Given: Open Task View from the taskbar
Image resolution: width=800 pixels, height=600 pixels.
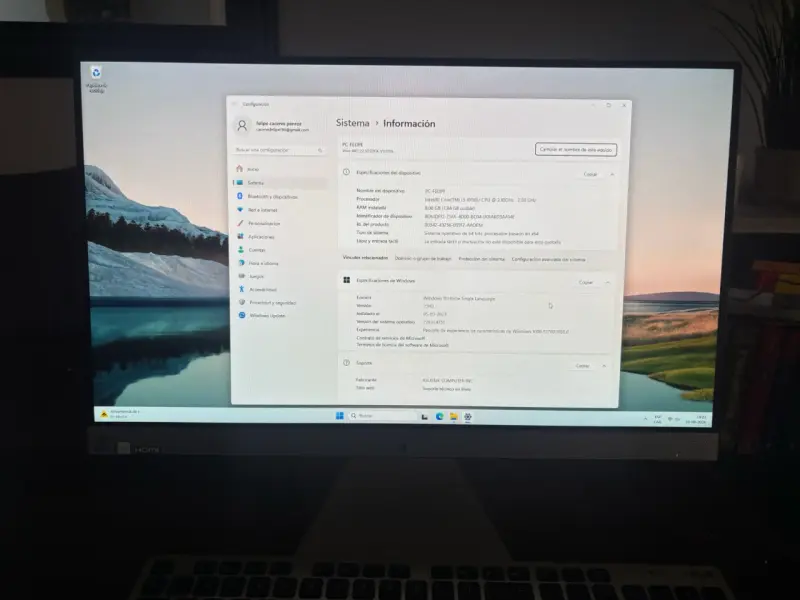Looking at the screenshot, I should point(424,417).
